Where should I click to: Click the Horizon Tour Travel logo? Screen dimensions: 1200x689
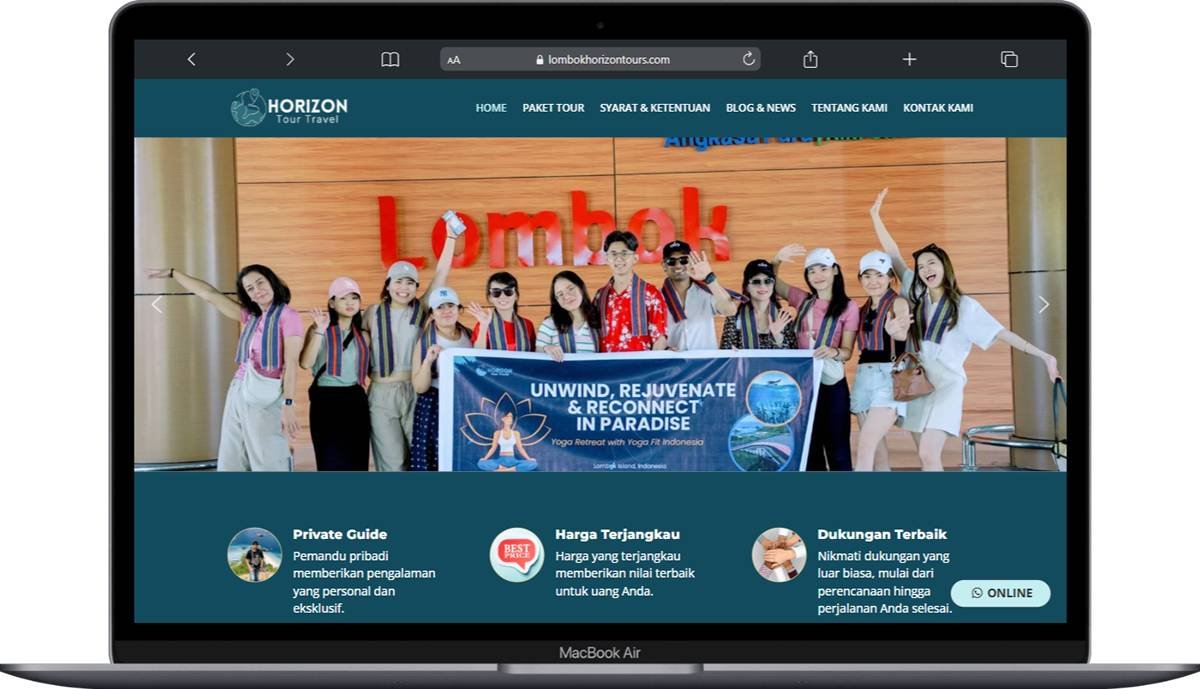[289, 108]
